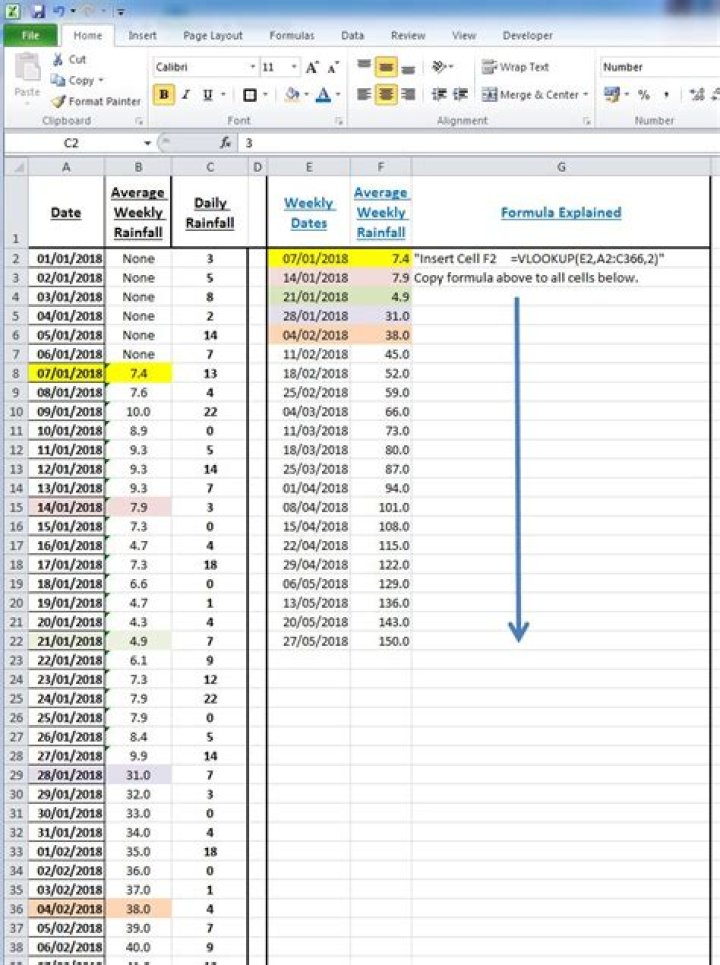Switch to View tab
The width and height of the screenshot is (720, 965).
(463, 36)
